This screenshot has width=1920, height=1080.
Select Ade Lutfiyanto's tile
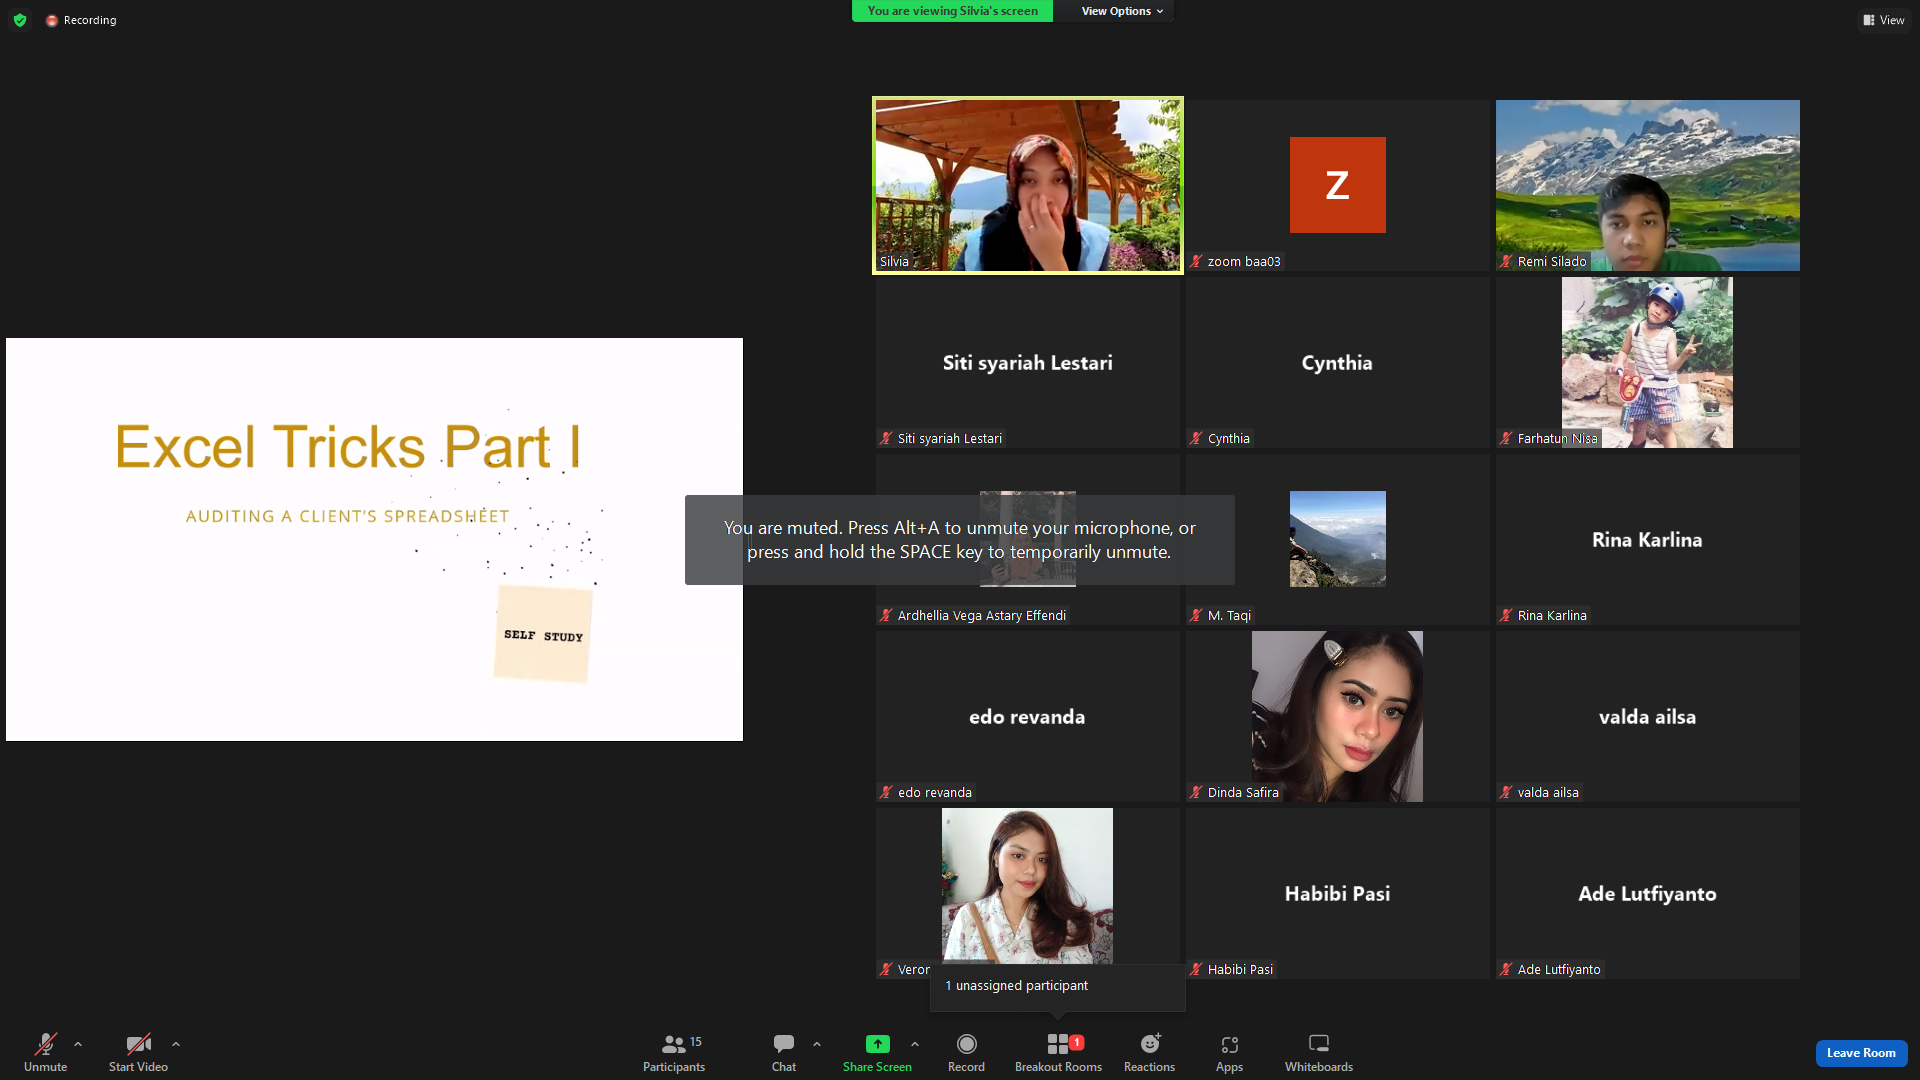1648,893
